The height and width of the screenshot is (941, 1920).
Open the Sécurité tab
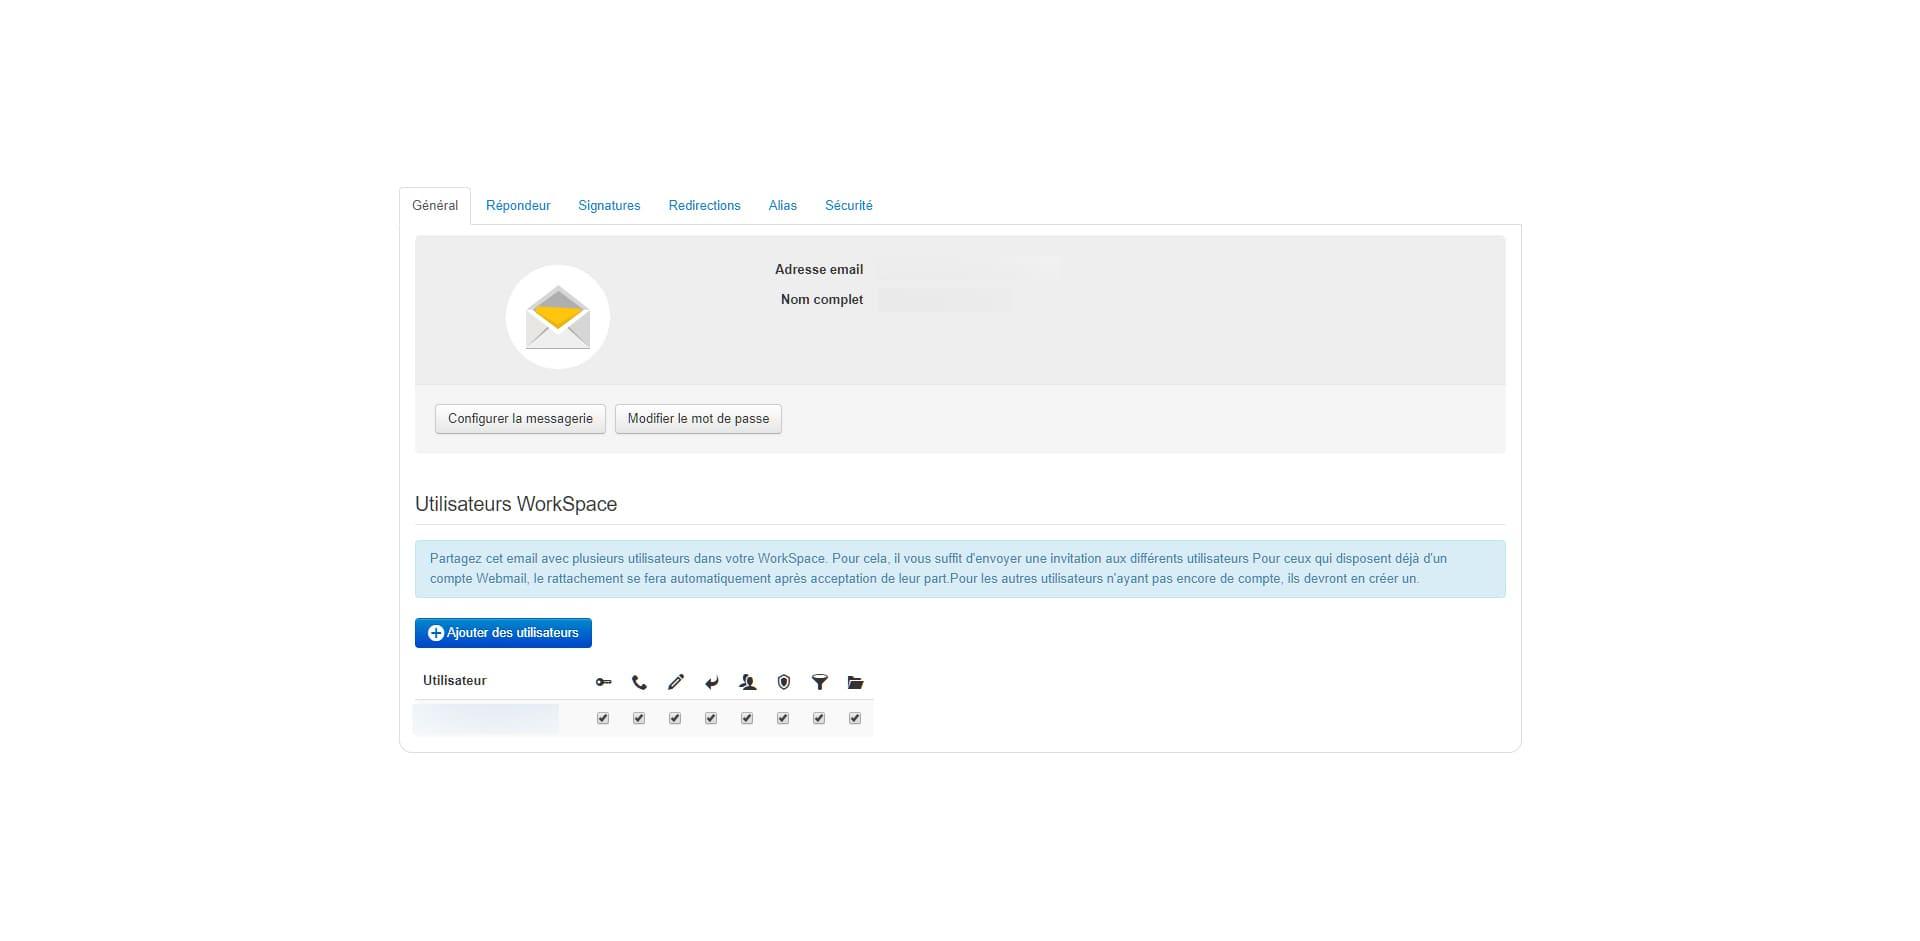pos(848,205)
